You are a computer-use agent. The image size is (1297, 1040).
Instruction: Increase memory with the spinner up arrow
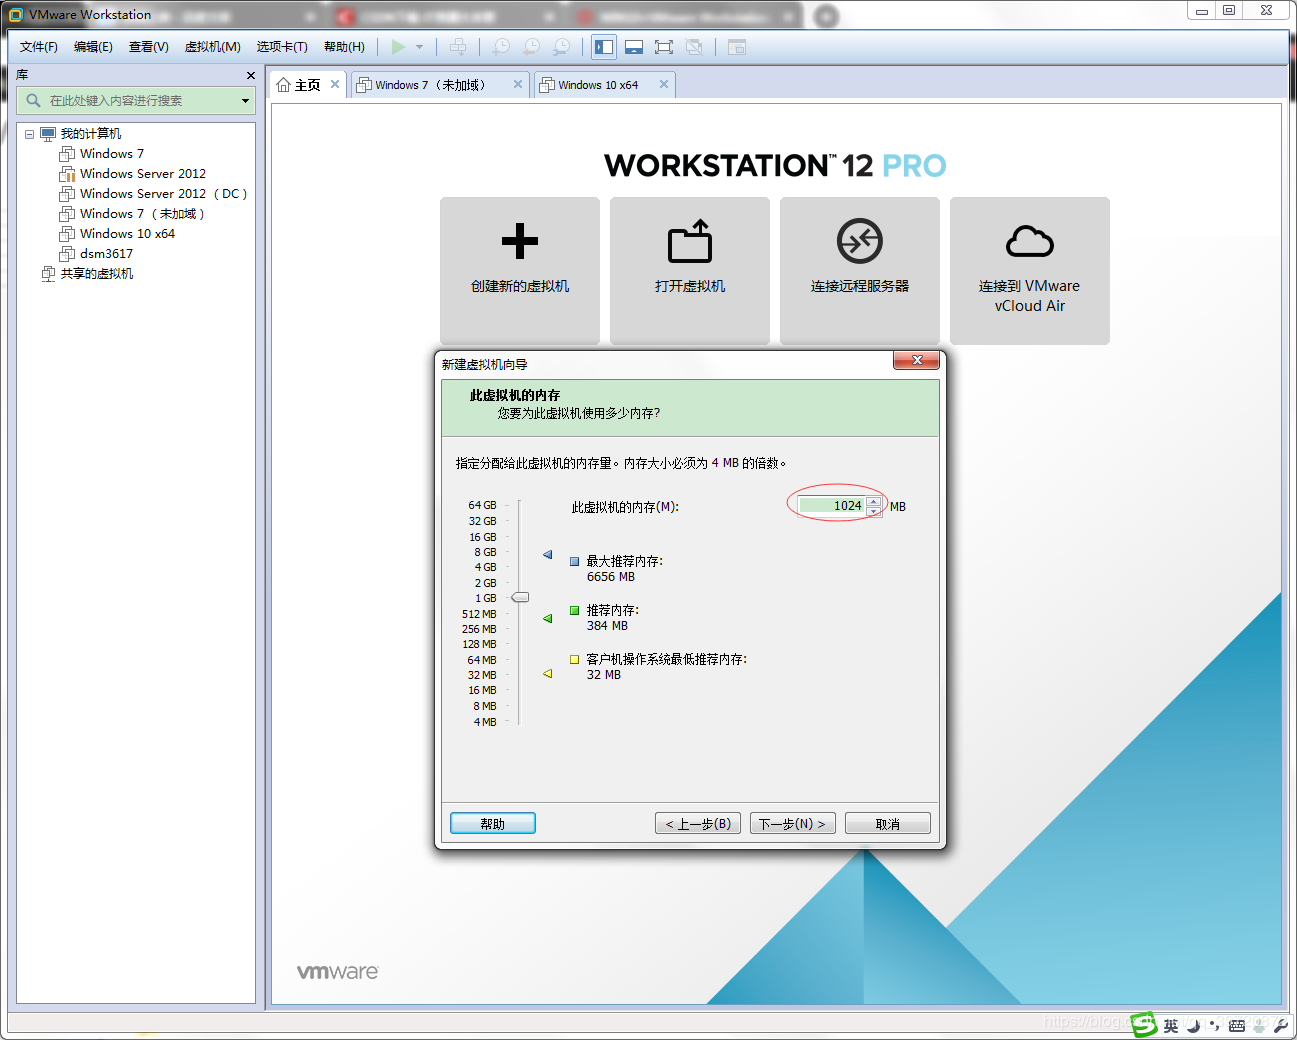pos(874,501)
